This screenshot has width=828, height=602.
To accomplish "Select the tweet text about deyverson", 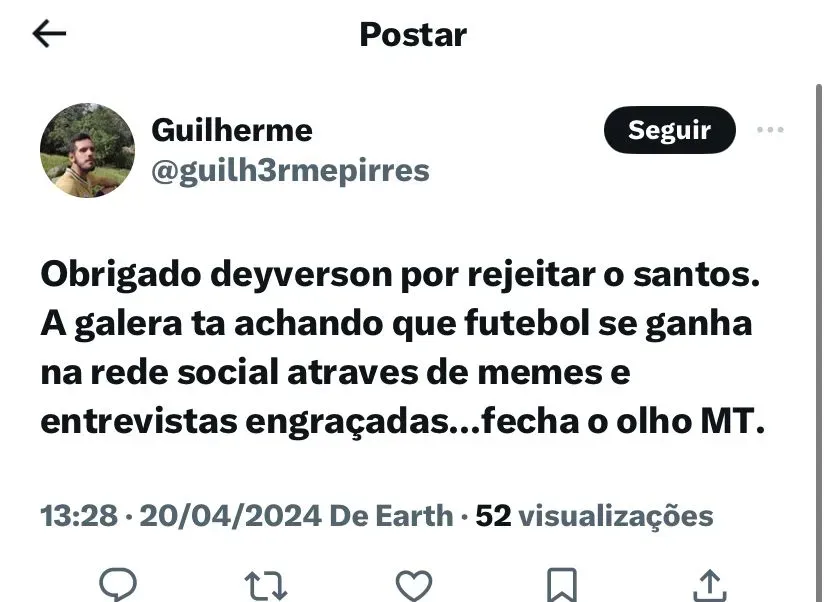I will click(x=402, y=347).
